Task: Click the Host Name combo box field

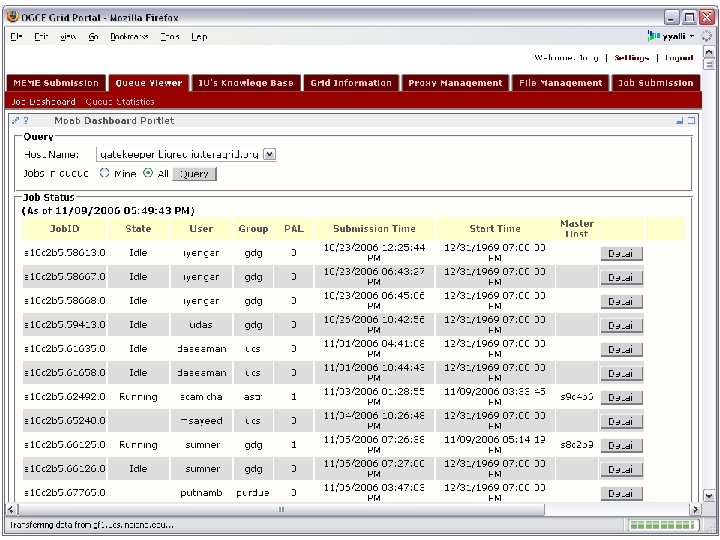Action: [x=186, y=154]
